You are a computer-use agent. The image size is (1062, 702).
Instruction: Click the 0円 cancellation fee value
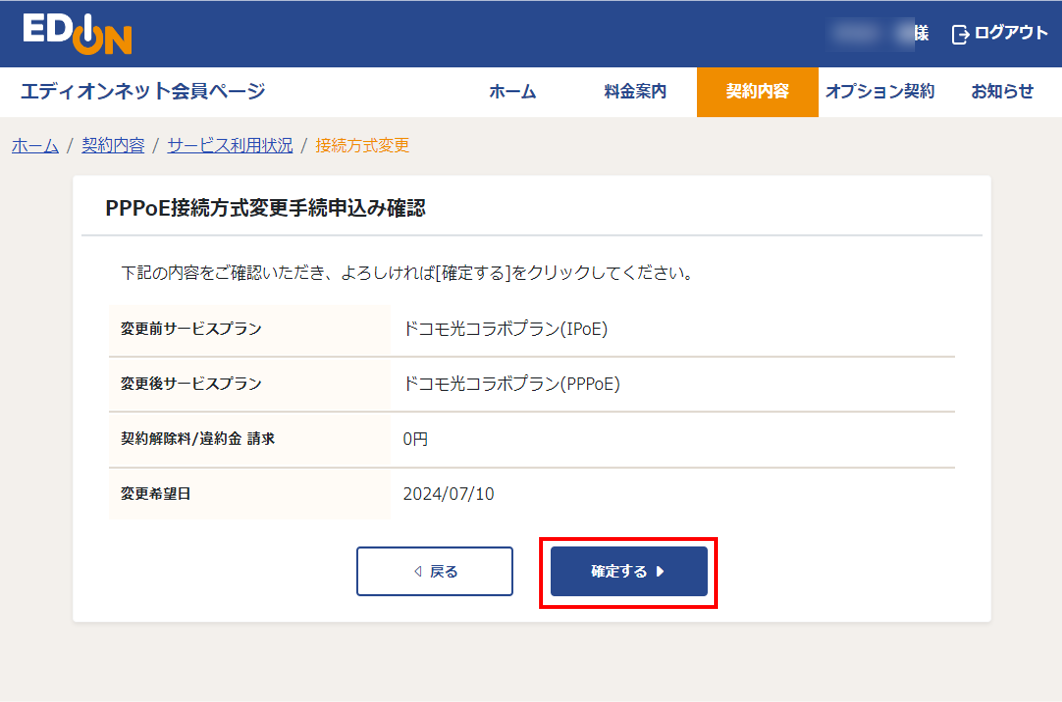[x=415, y=438]
